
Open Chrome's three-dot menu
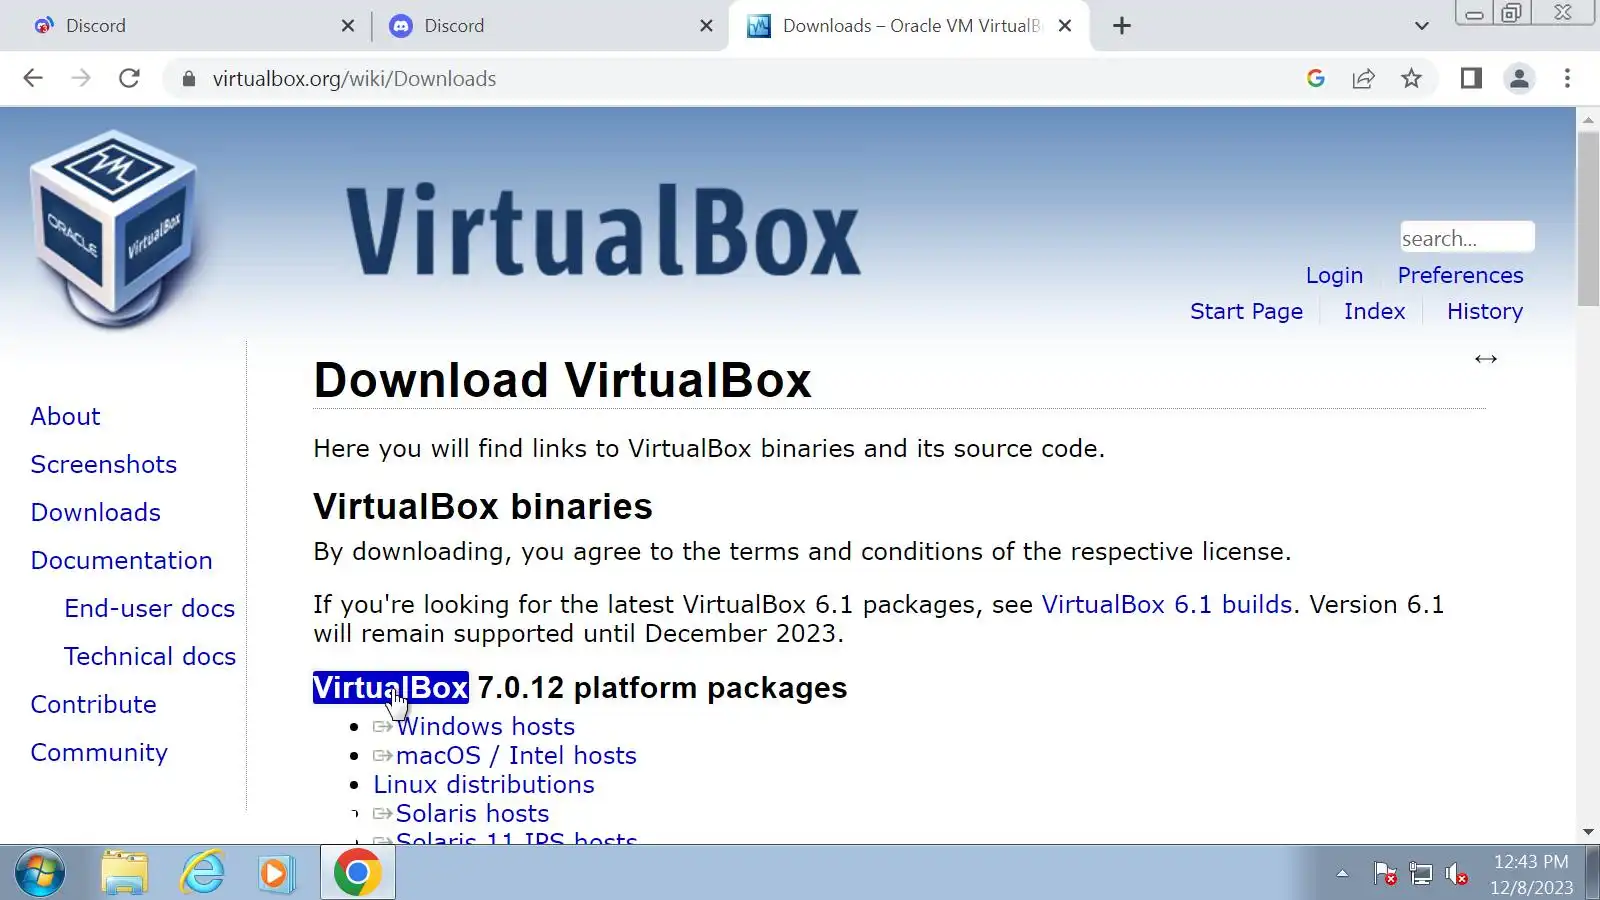coord(1567,78)
